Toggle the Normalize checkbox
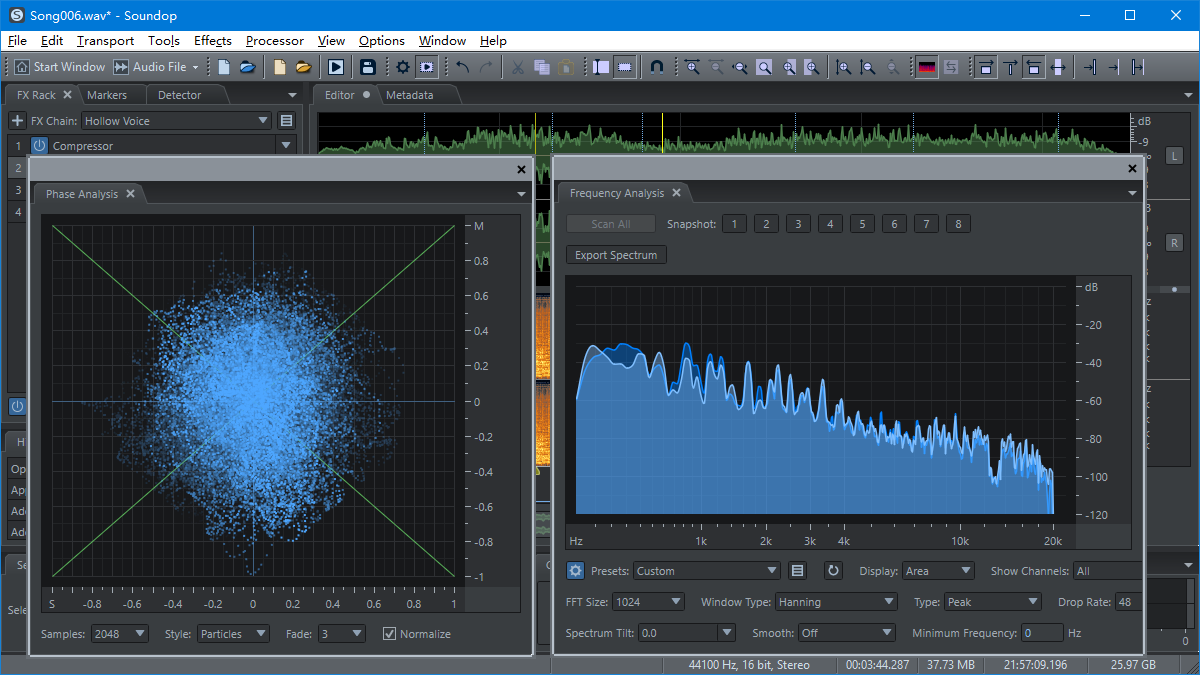Screen dimensions: 1200x675 click(390, 634)
